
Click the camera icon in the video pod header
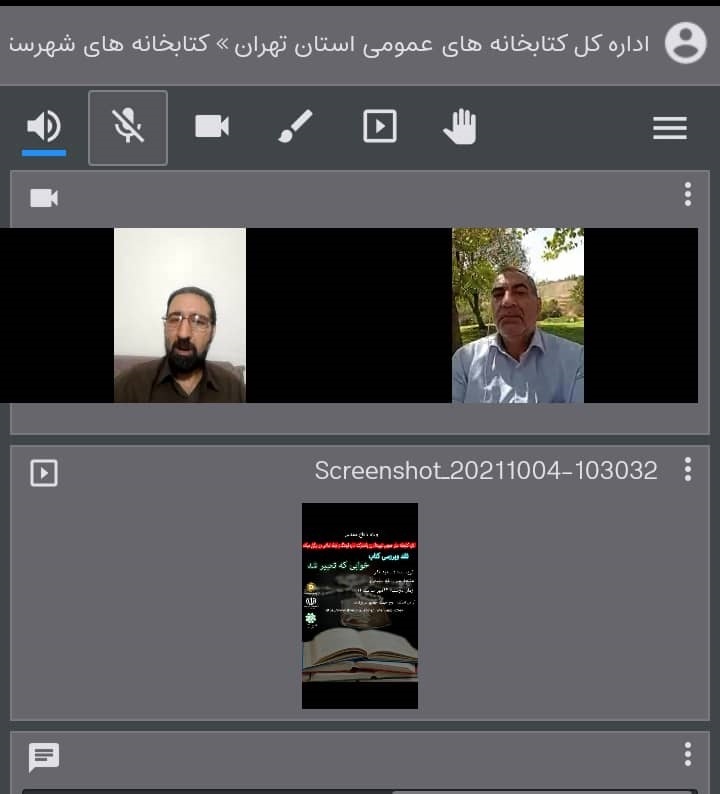(44, 198)
